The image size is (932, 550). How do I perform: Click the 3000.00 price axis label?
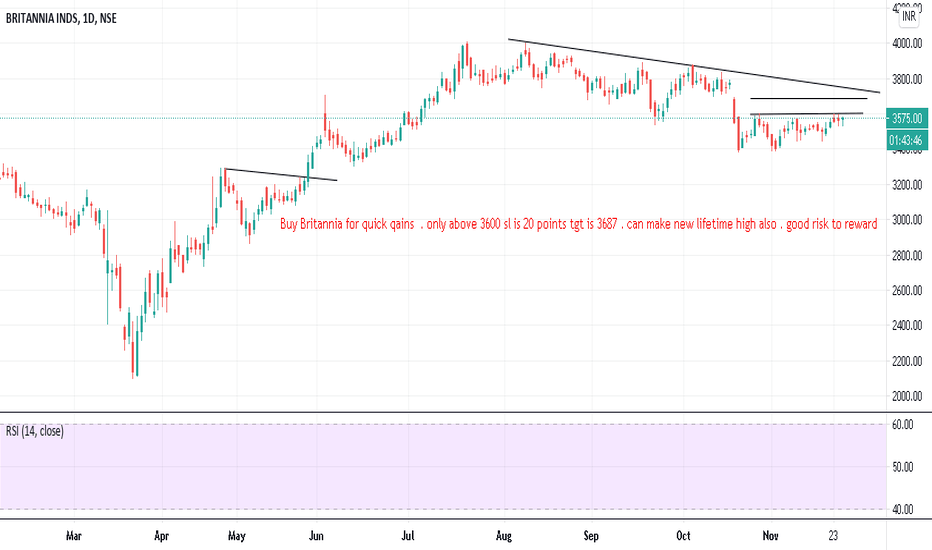tap(907, 220)
